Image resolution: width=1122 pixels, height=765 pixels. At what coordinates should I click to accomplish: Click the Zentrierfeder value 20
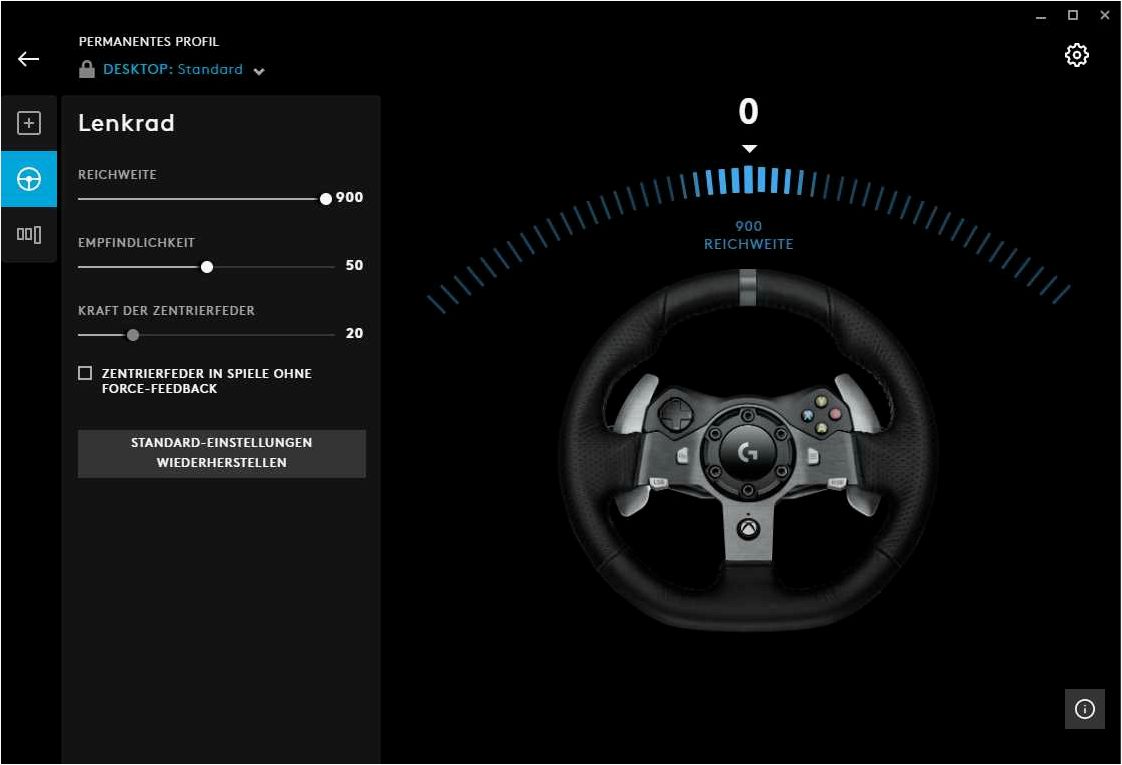354,333
